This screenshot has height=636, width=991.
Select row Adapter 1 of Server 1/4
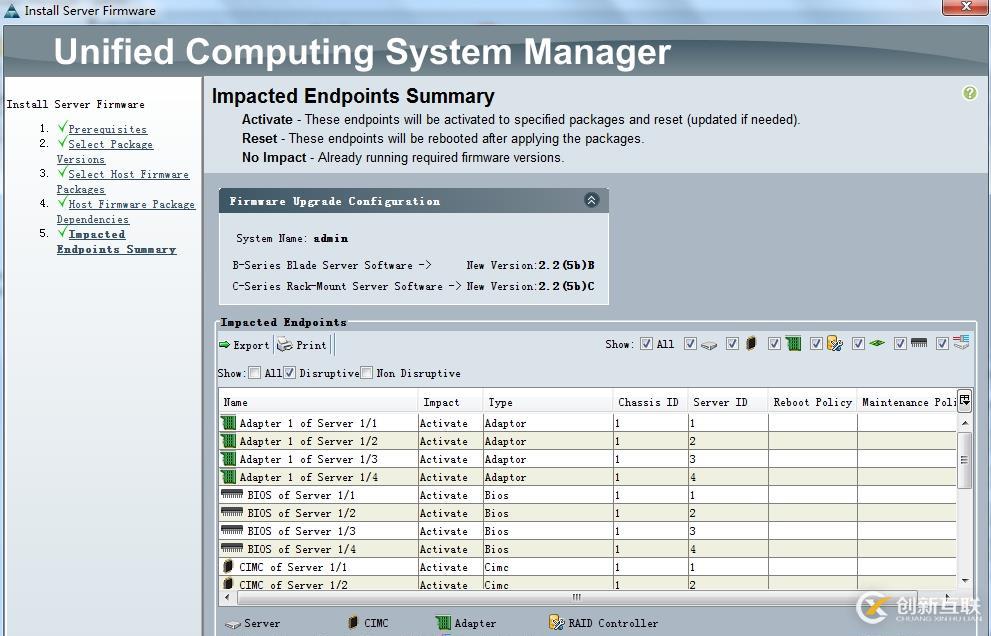point(588,477)
